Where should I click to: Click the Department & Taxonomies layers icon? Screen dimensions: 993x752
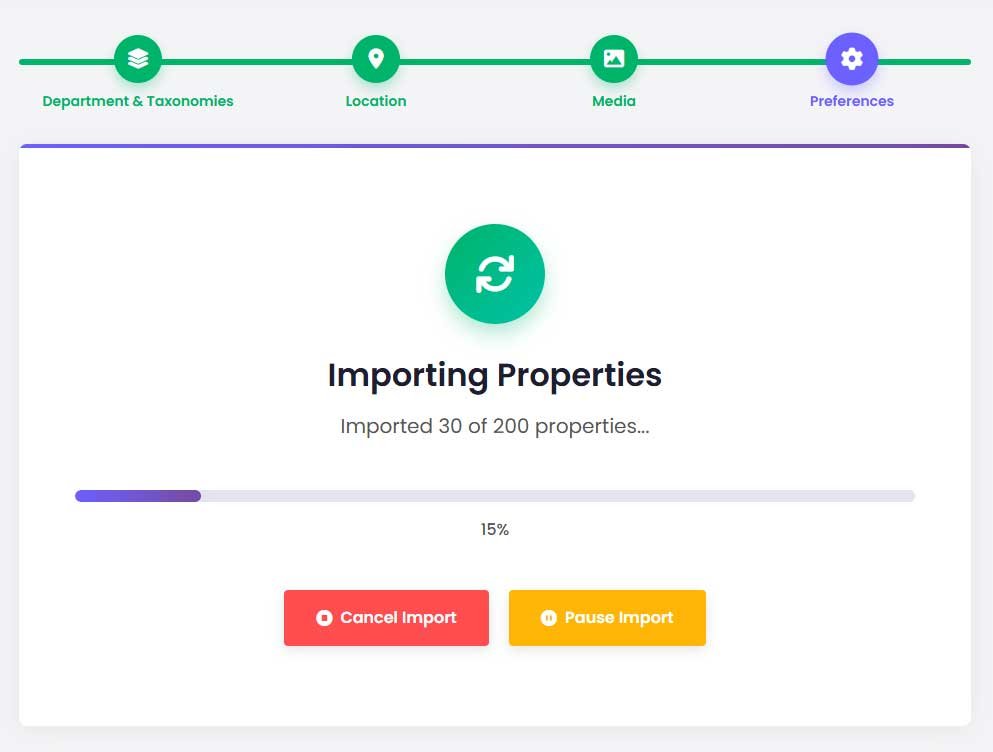pos(137,58)
